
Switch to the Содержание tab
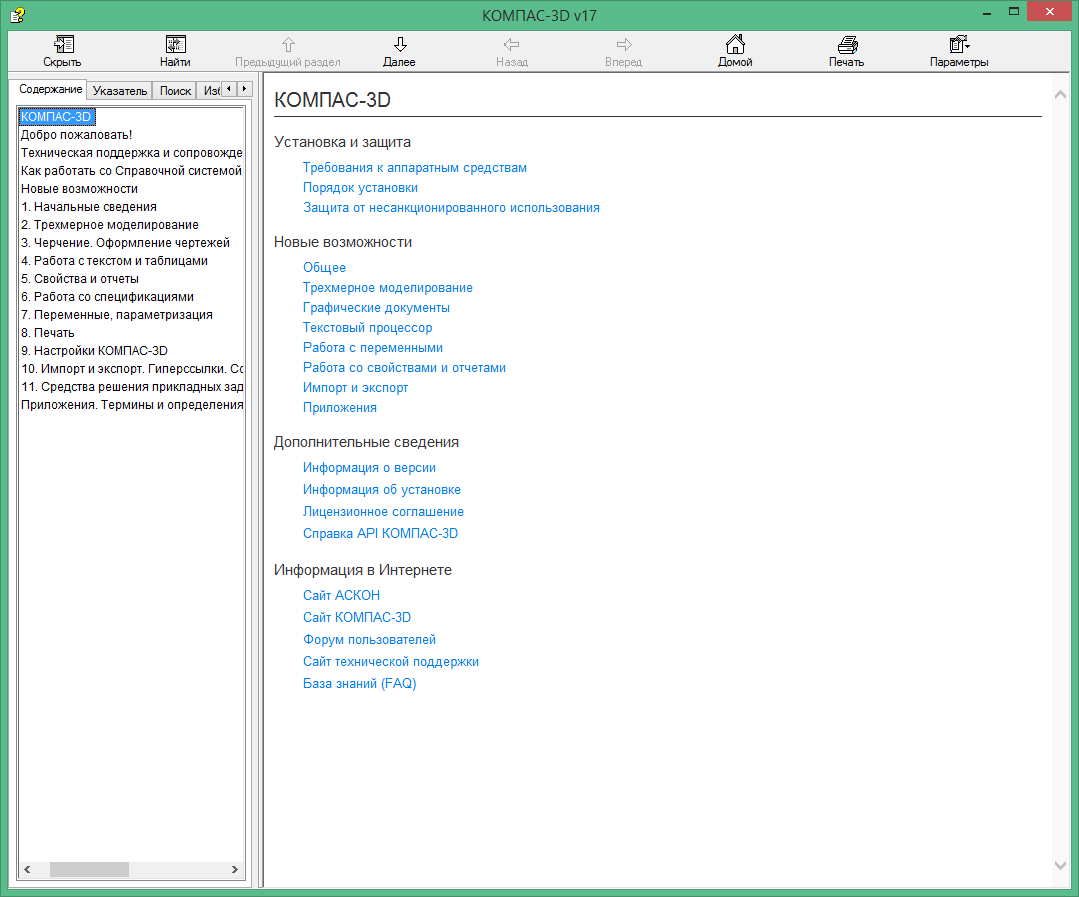50,89
